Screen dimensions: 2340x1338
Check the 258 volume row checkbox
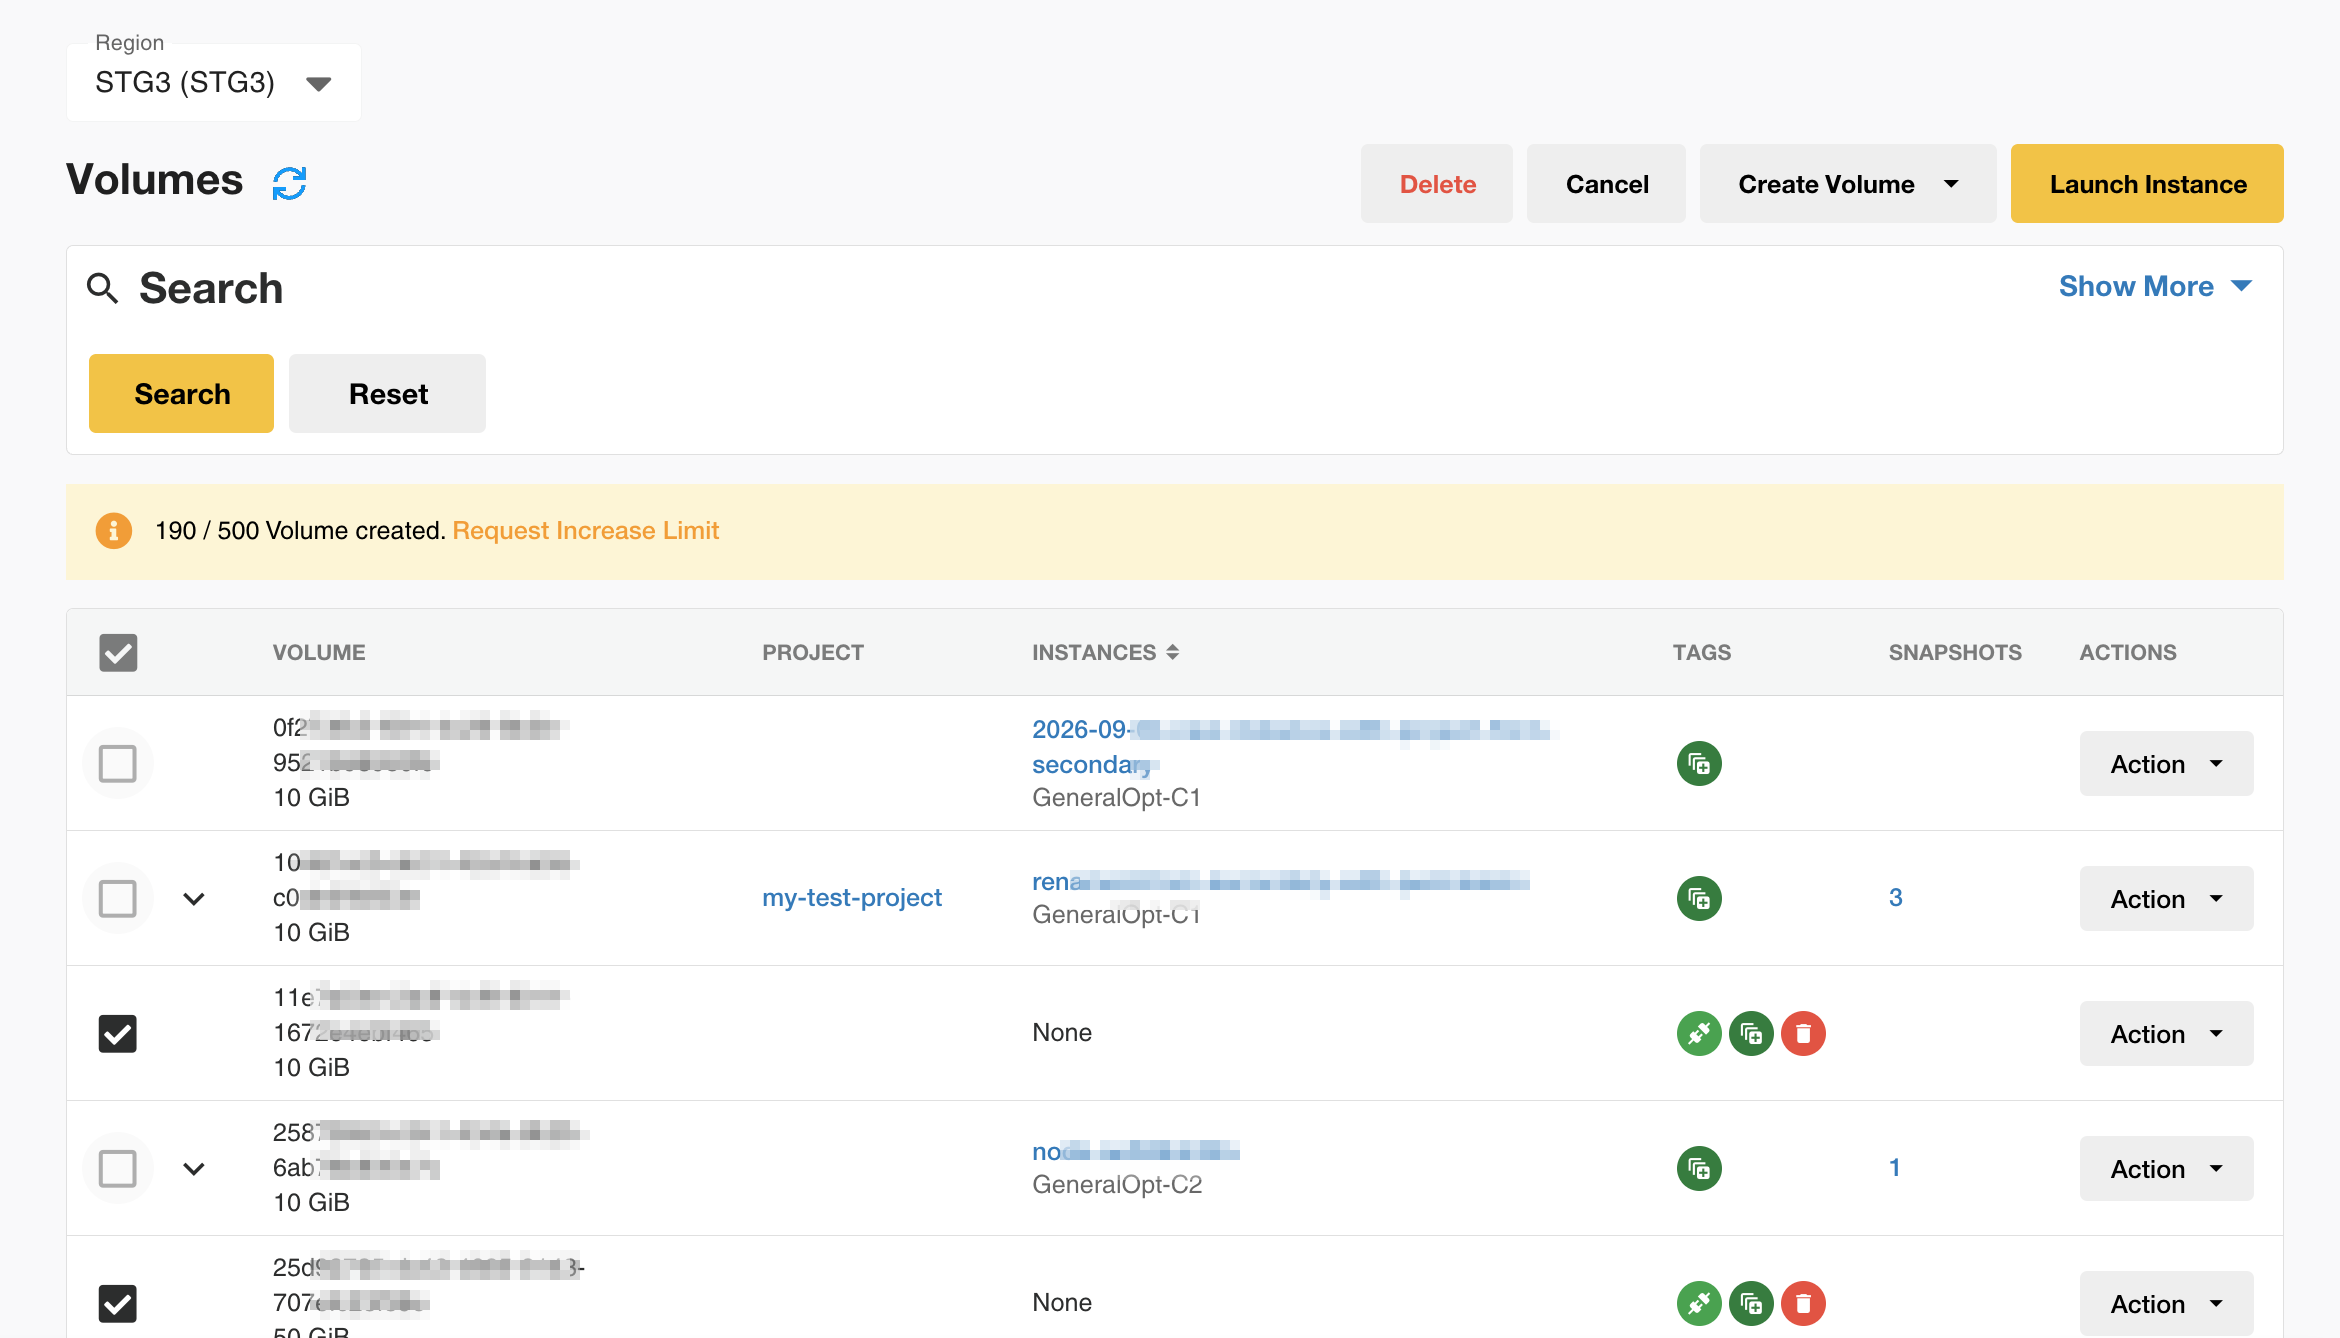click(118, 1169)
